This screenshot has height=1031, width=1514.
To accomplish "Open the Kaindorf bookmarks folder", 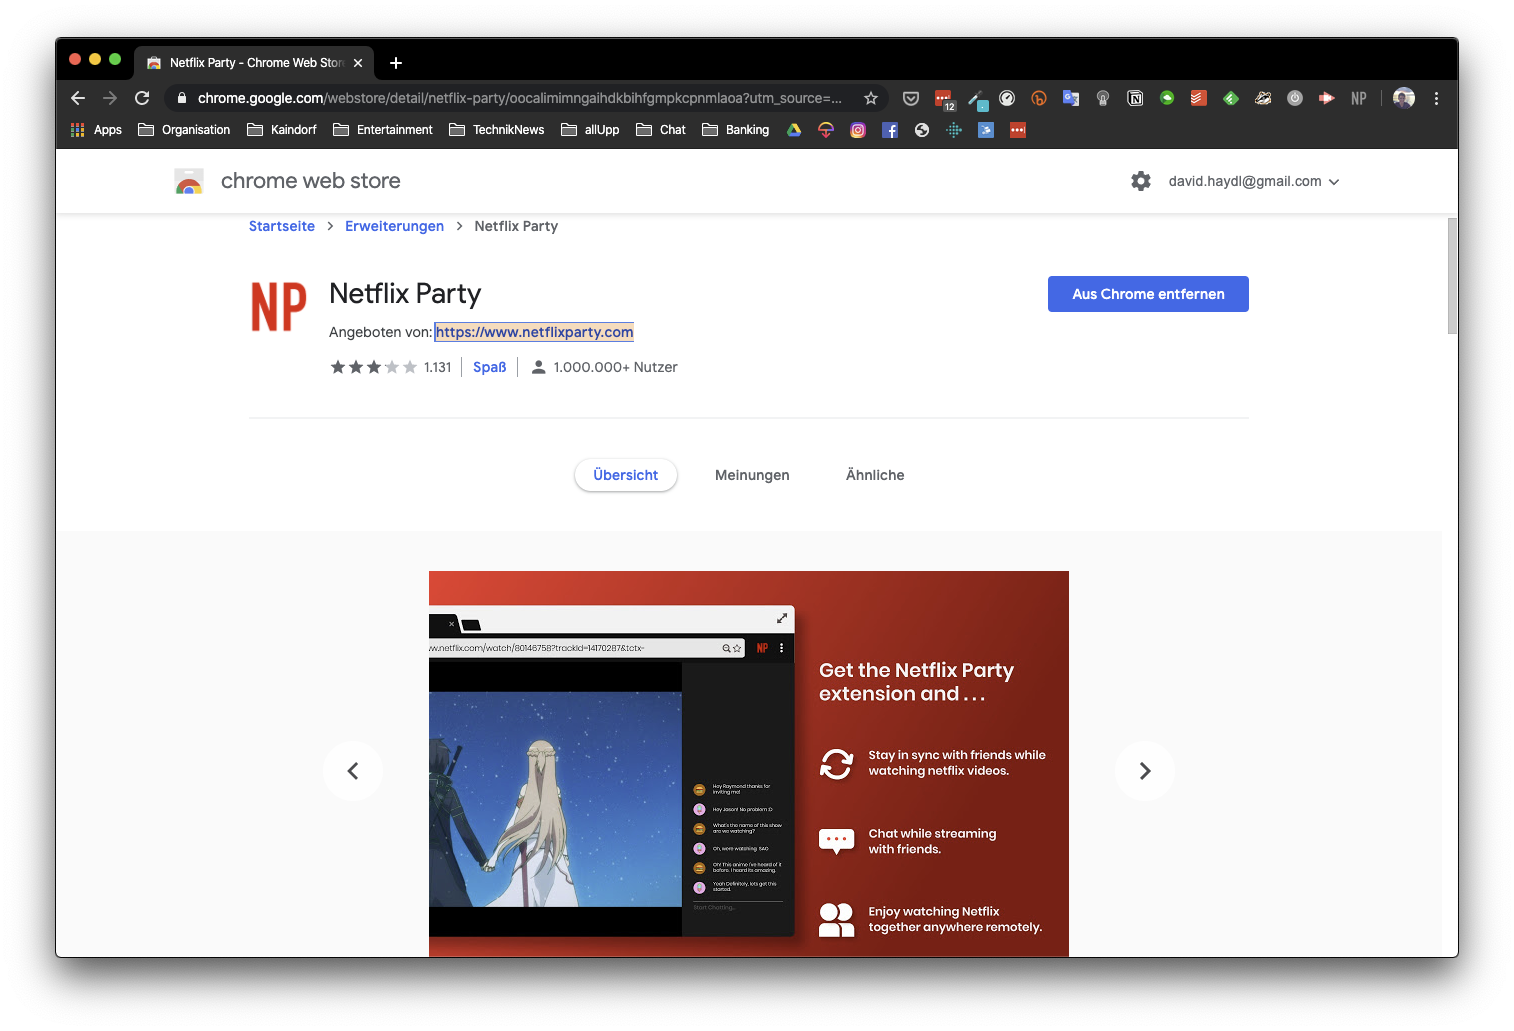I will pos(282,130).
